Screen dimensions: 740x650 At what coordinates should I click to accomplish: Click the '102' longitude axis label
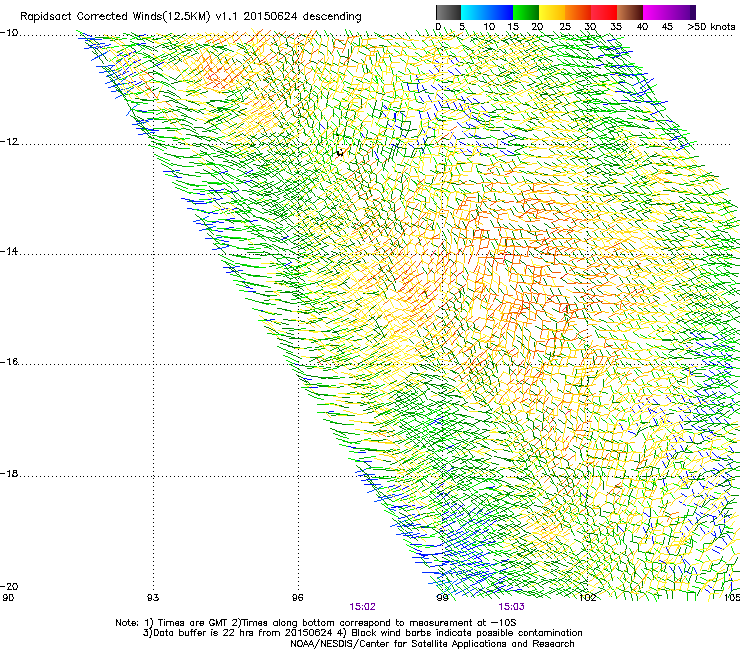pos(588,598)
